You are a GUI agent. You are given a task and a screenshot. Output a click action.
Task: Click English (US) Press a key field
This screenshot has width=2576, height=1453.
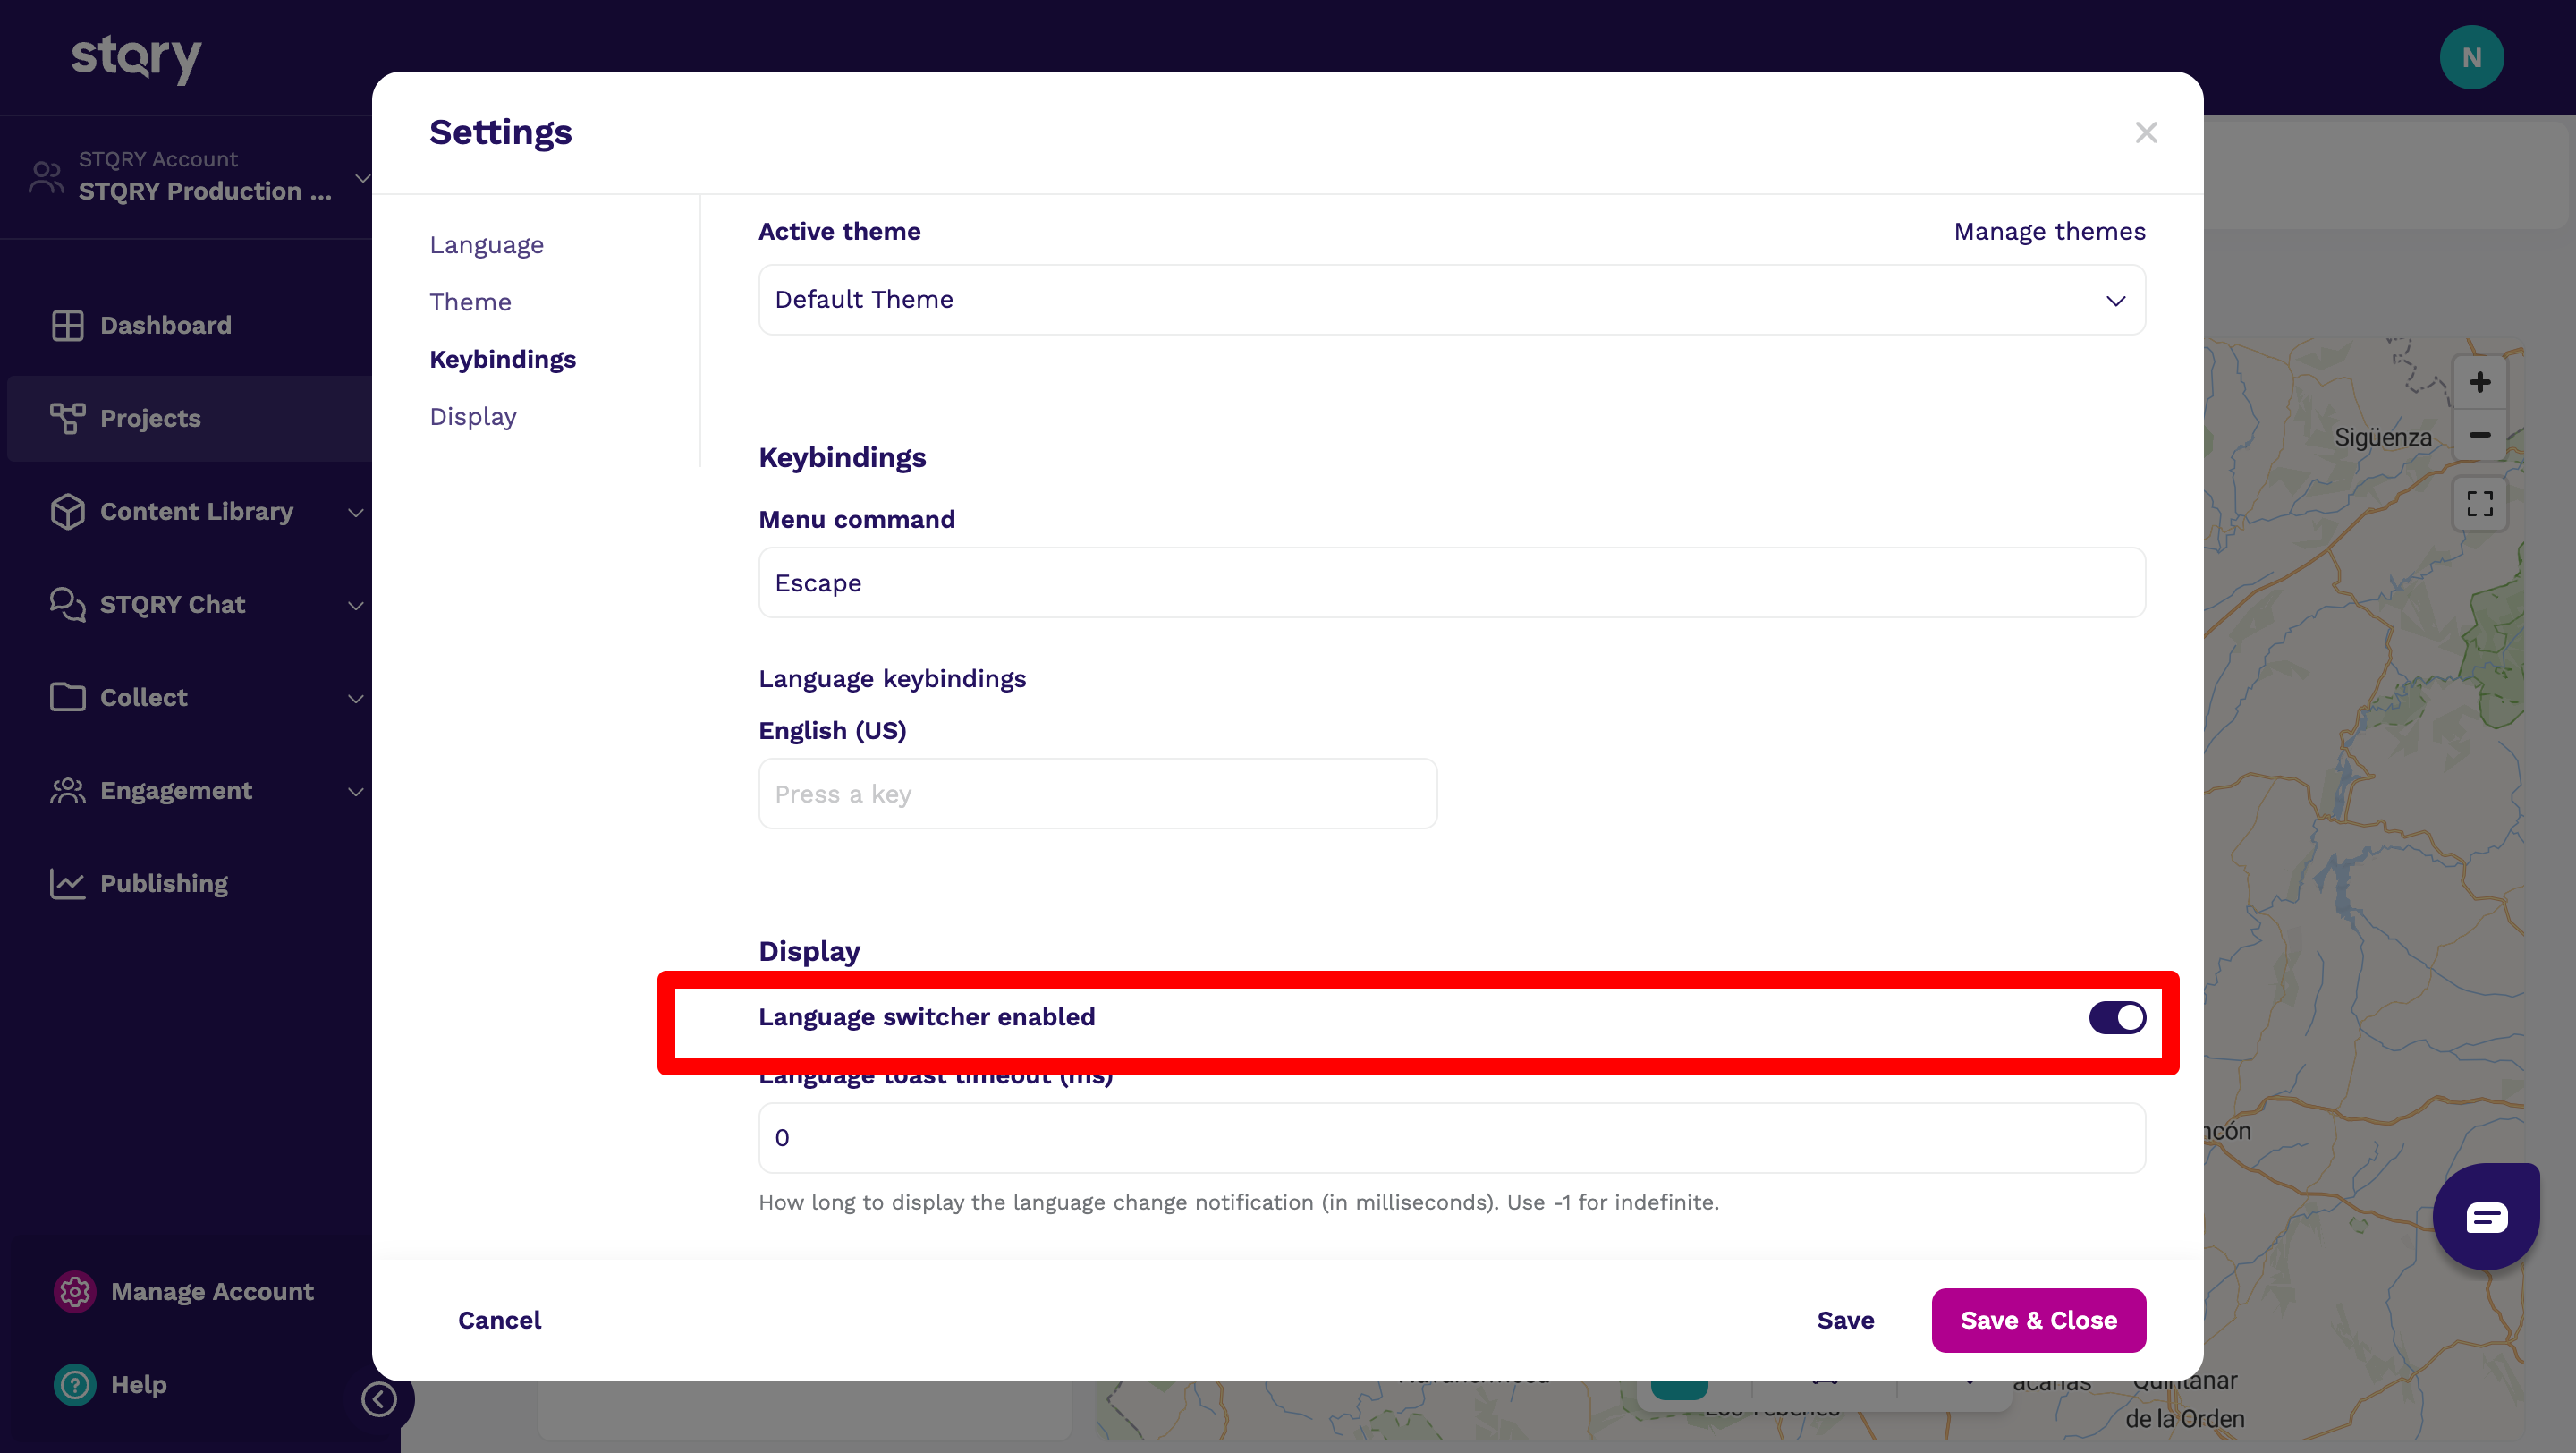pyautogui.click(x=1097, y=794)
